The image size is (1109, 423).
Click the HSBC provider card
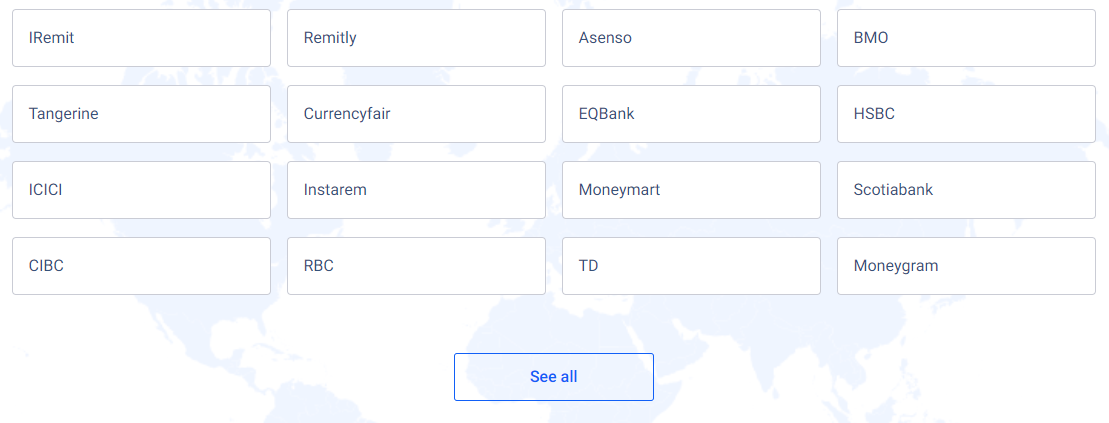(966, 114)
